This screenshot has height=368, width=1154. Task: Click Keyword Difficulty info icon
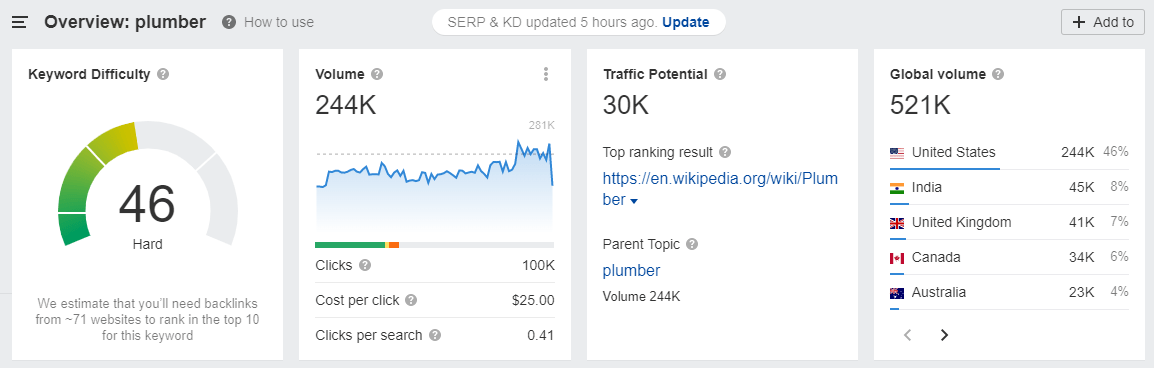pos(163,74)
